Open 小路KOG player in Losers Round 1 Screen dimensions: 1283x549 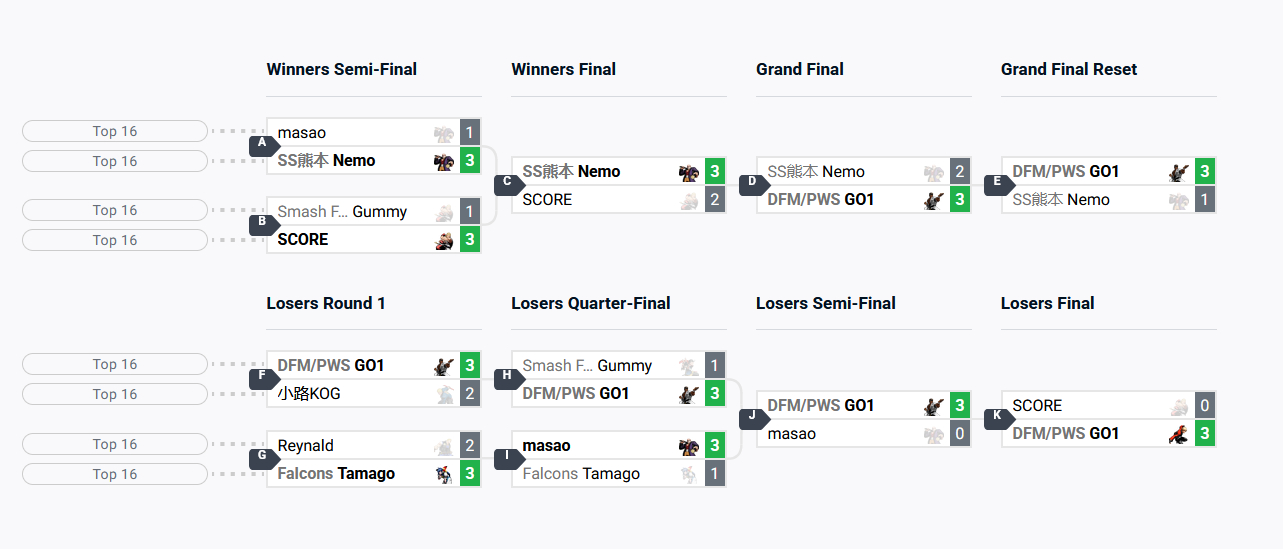pos(309,394)
